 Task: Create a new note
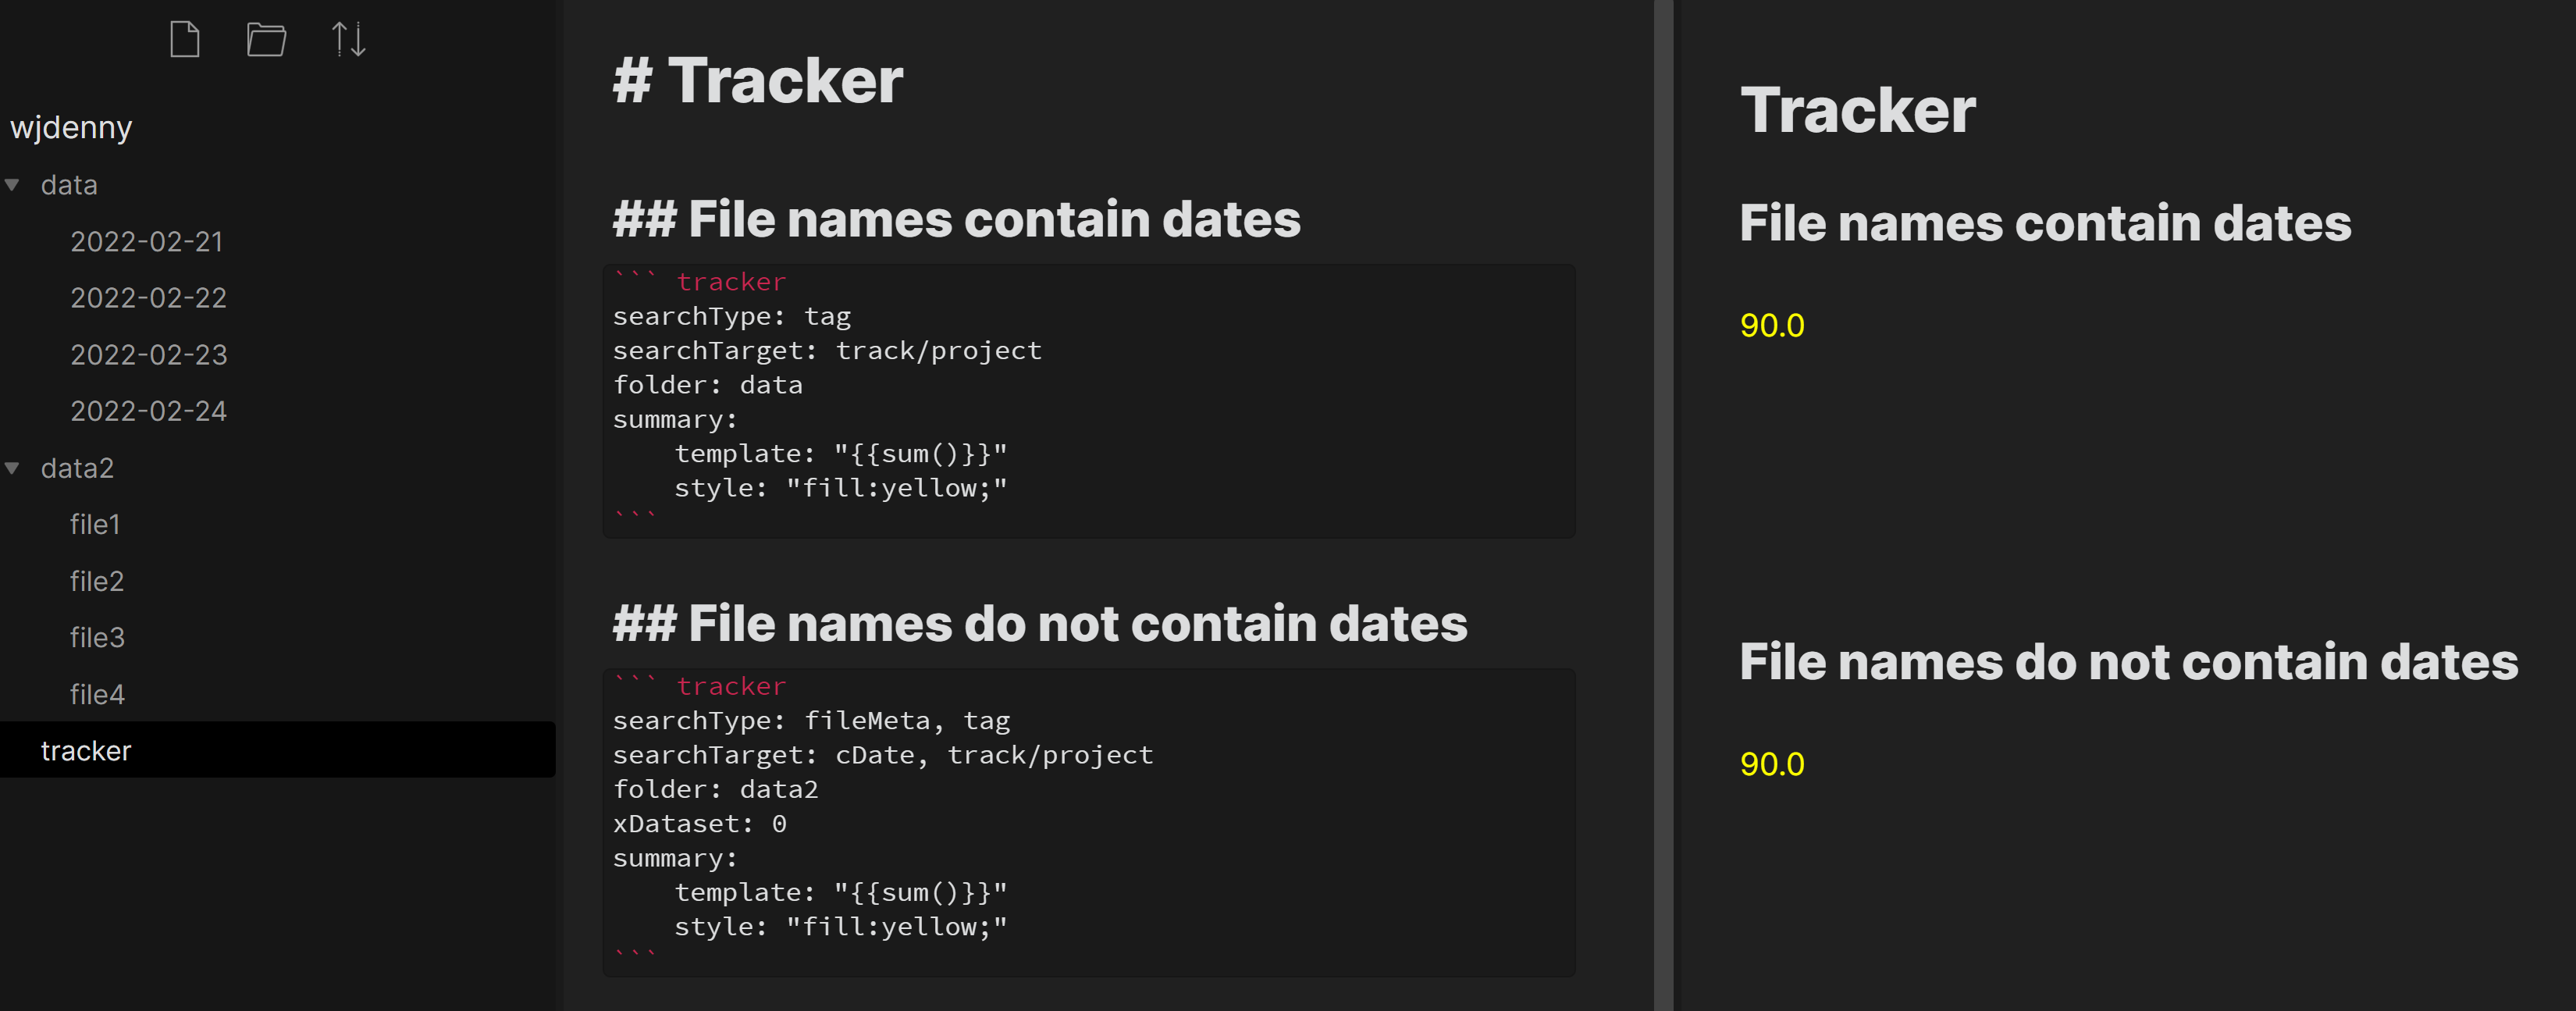coord(185,39)
